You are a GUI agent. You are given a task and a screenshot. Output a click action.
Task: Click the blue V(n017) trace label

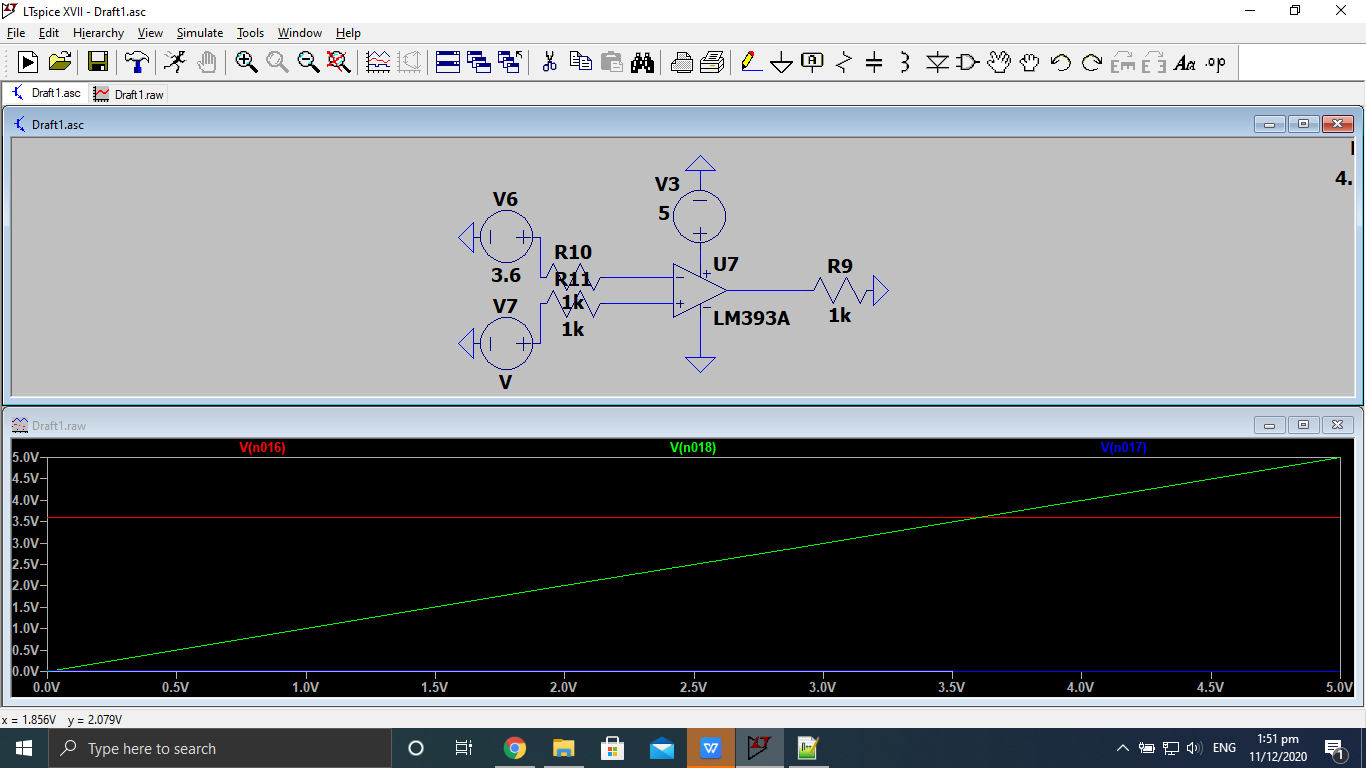click(x=1123, y=448)
